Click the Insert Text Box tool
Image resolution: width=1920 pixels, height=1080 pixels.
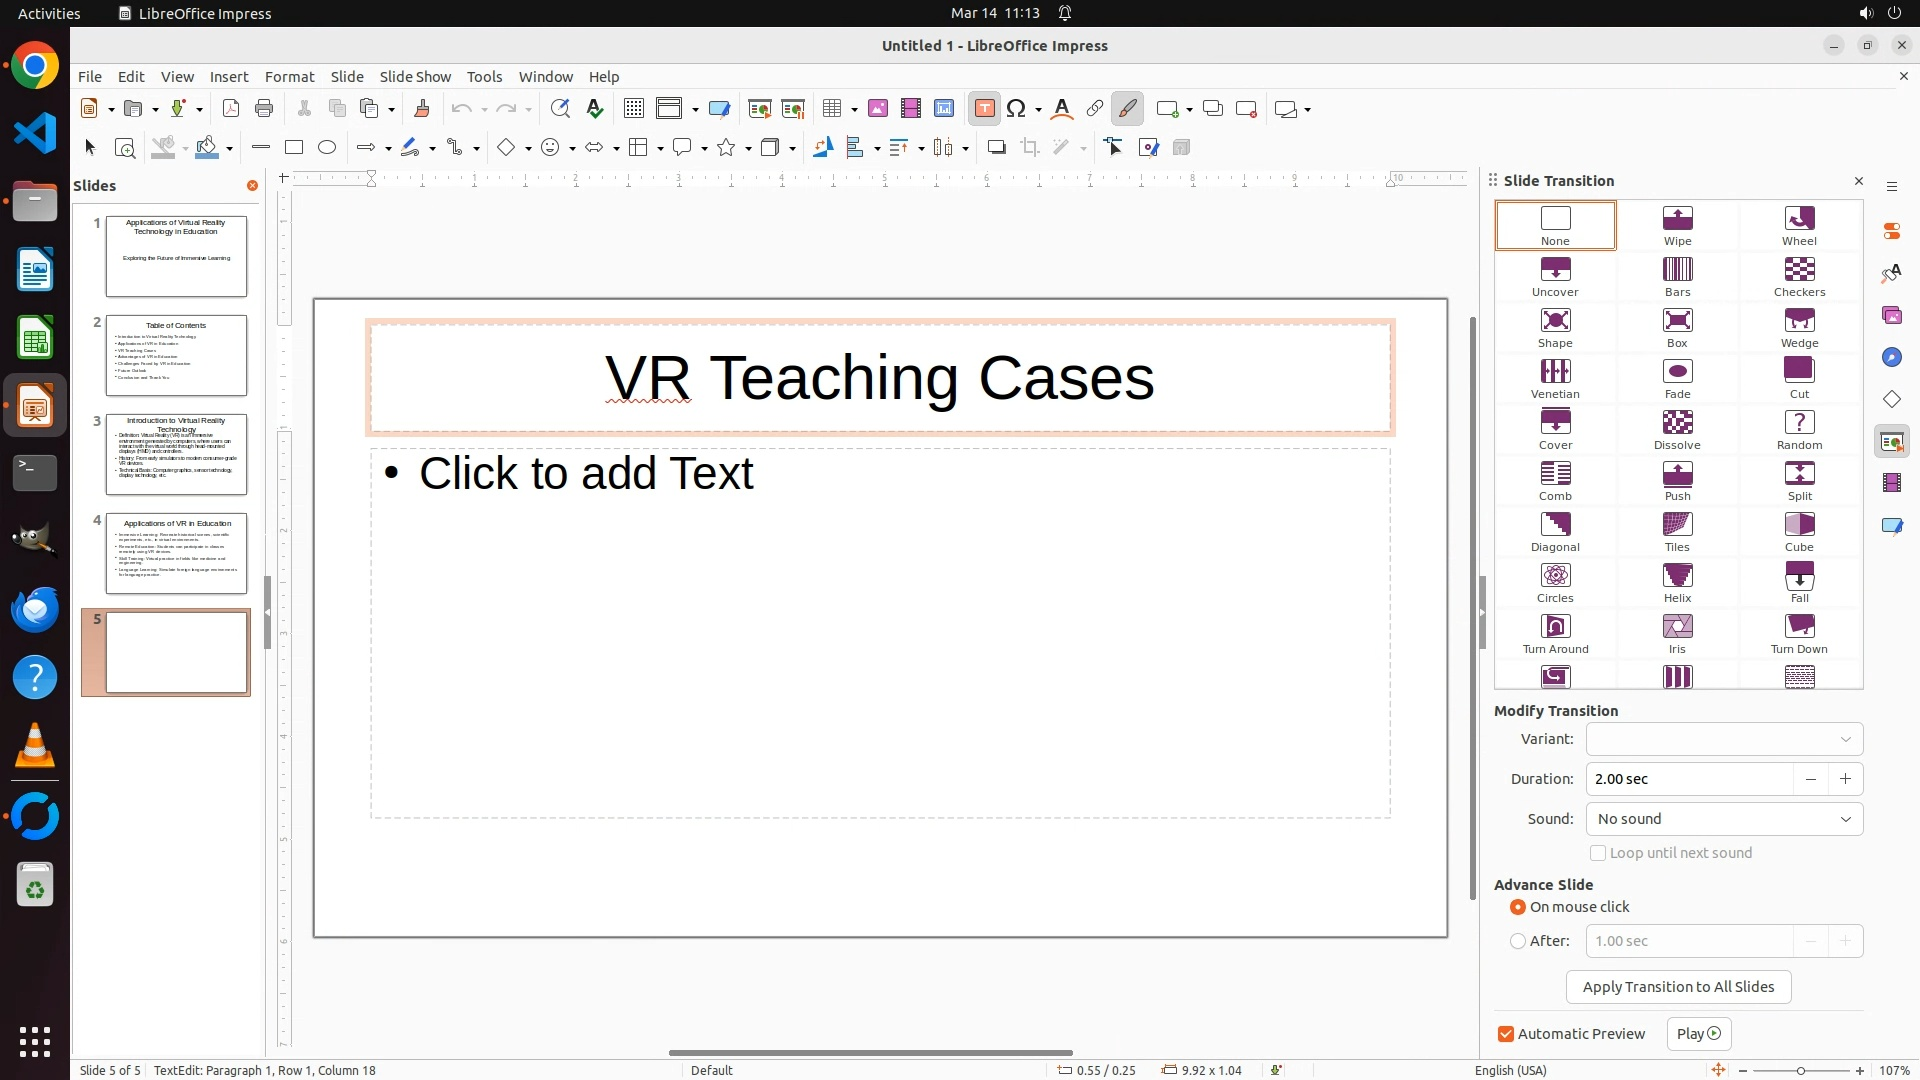pos(984,109)
